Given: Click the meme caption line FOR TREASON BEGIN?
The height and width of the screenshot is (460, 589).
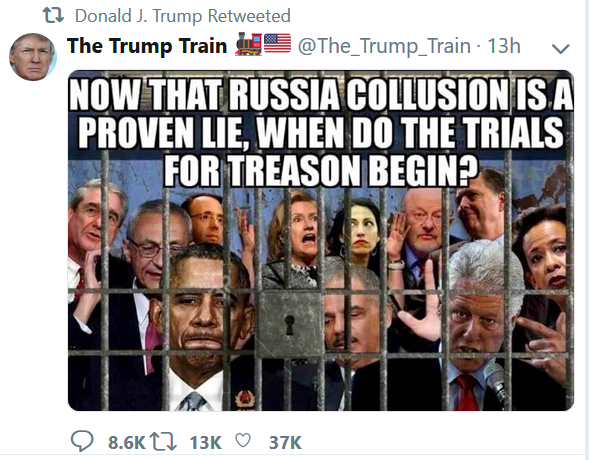Looking at the screenshot, I should click(321, 171).
